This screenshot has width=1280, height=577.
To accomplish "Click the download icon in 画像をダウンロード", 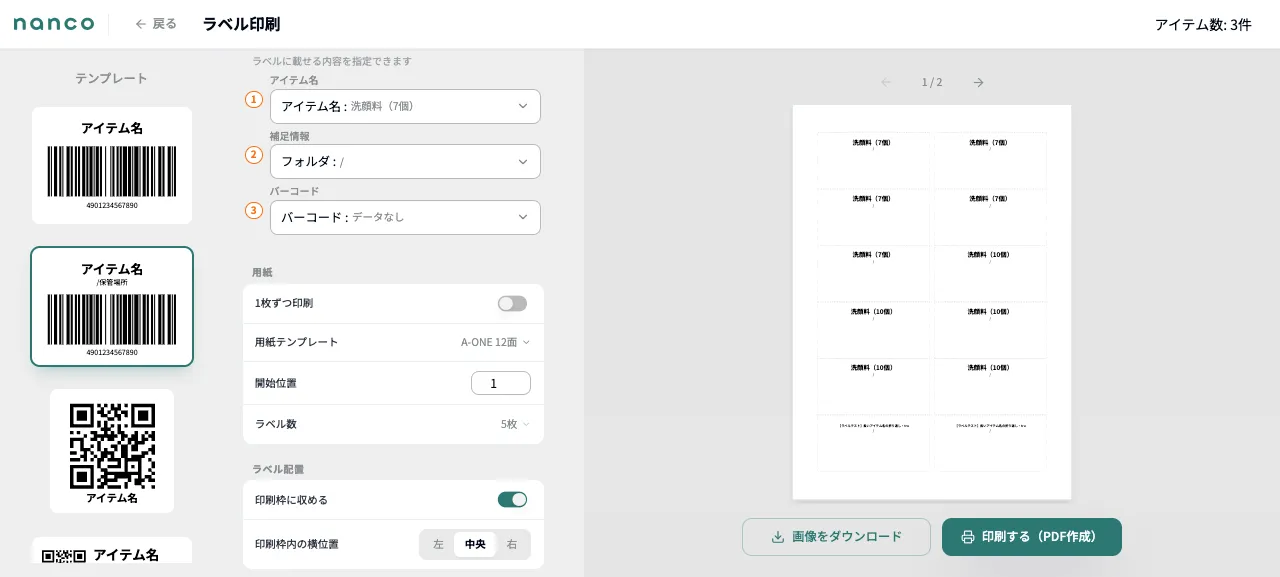I will 778,537.
